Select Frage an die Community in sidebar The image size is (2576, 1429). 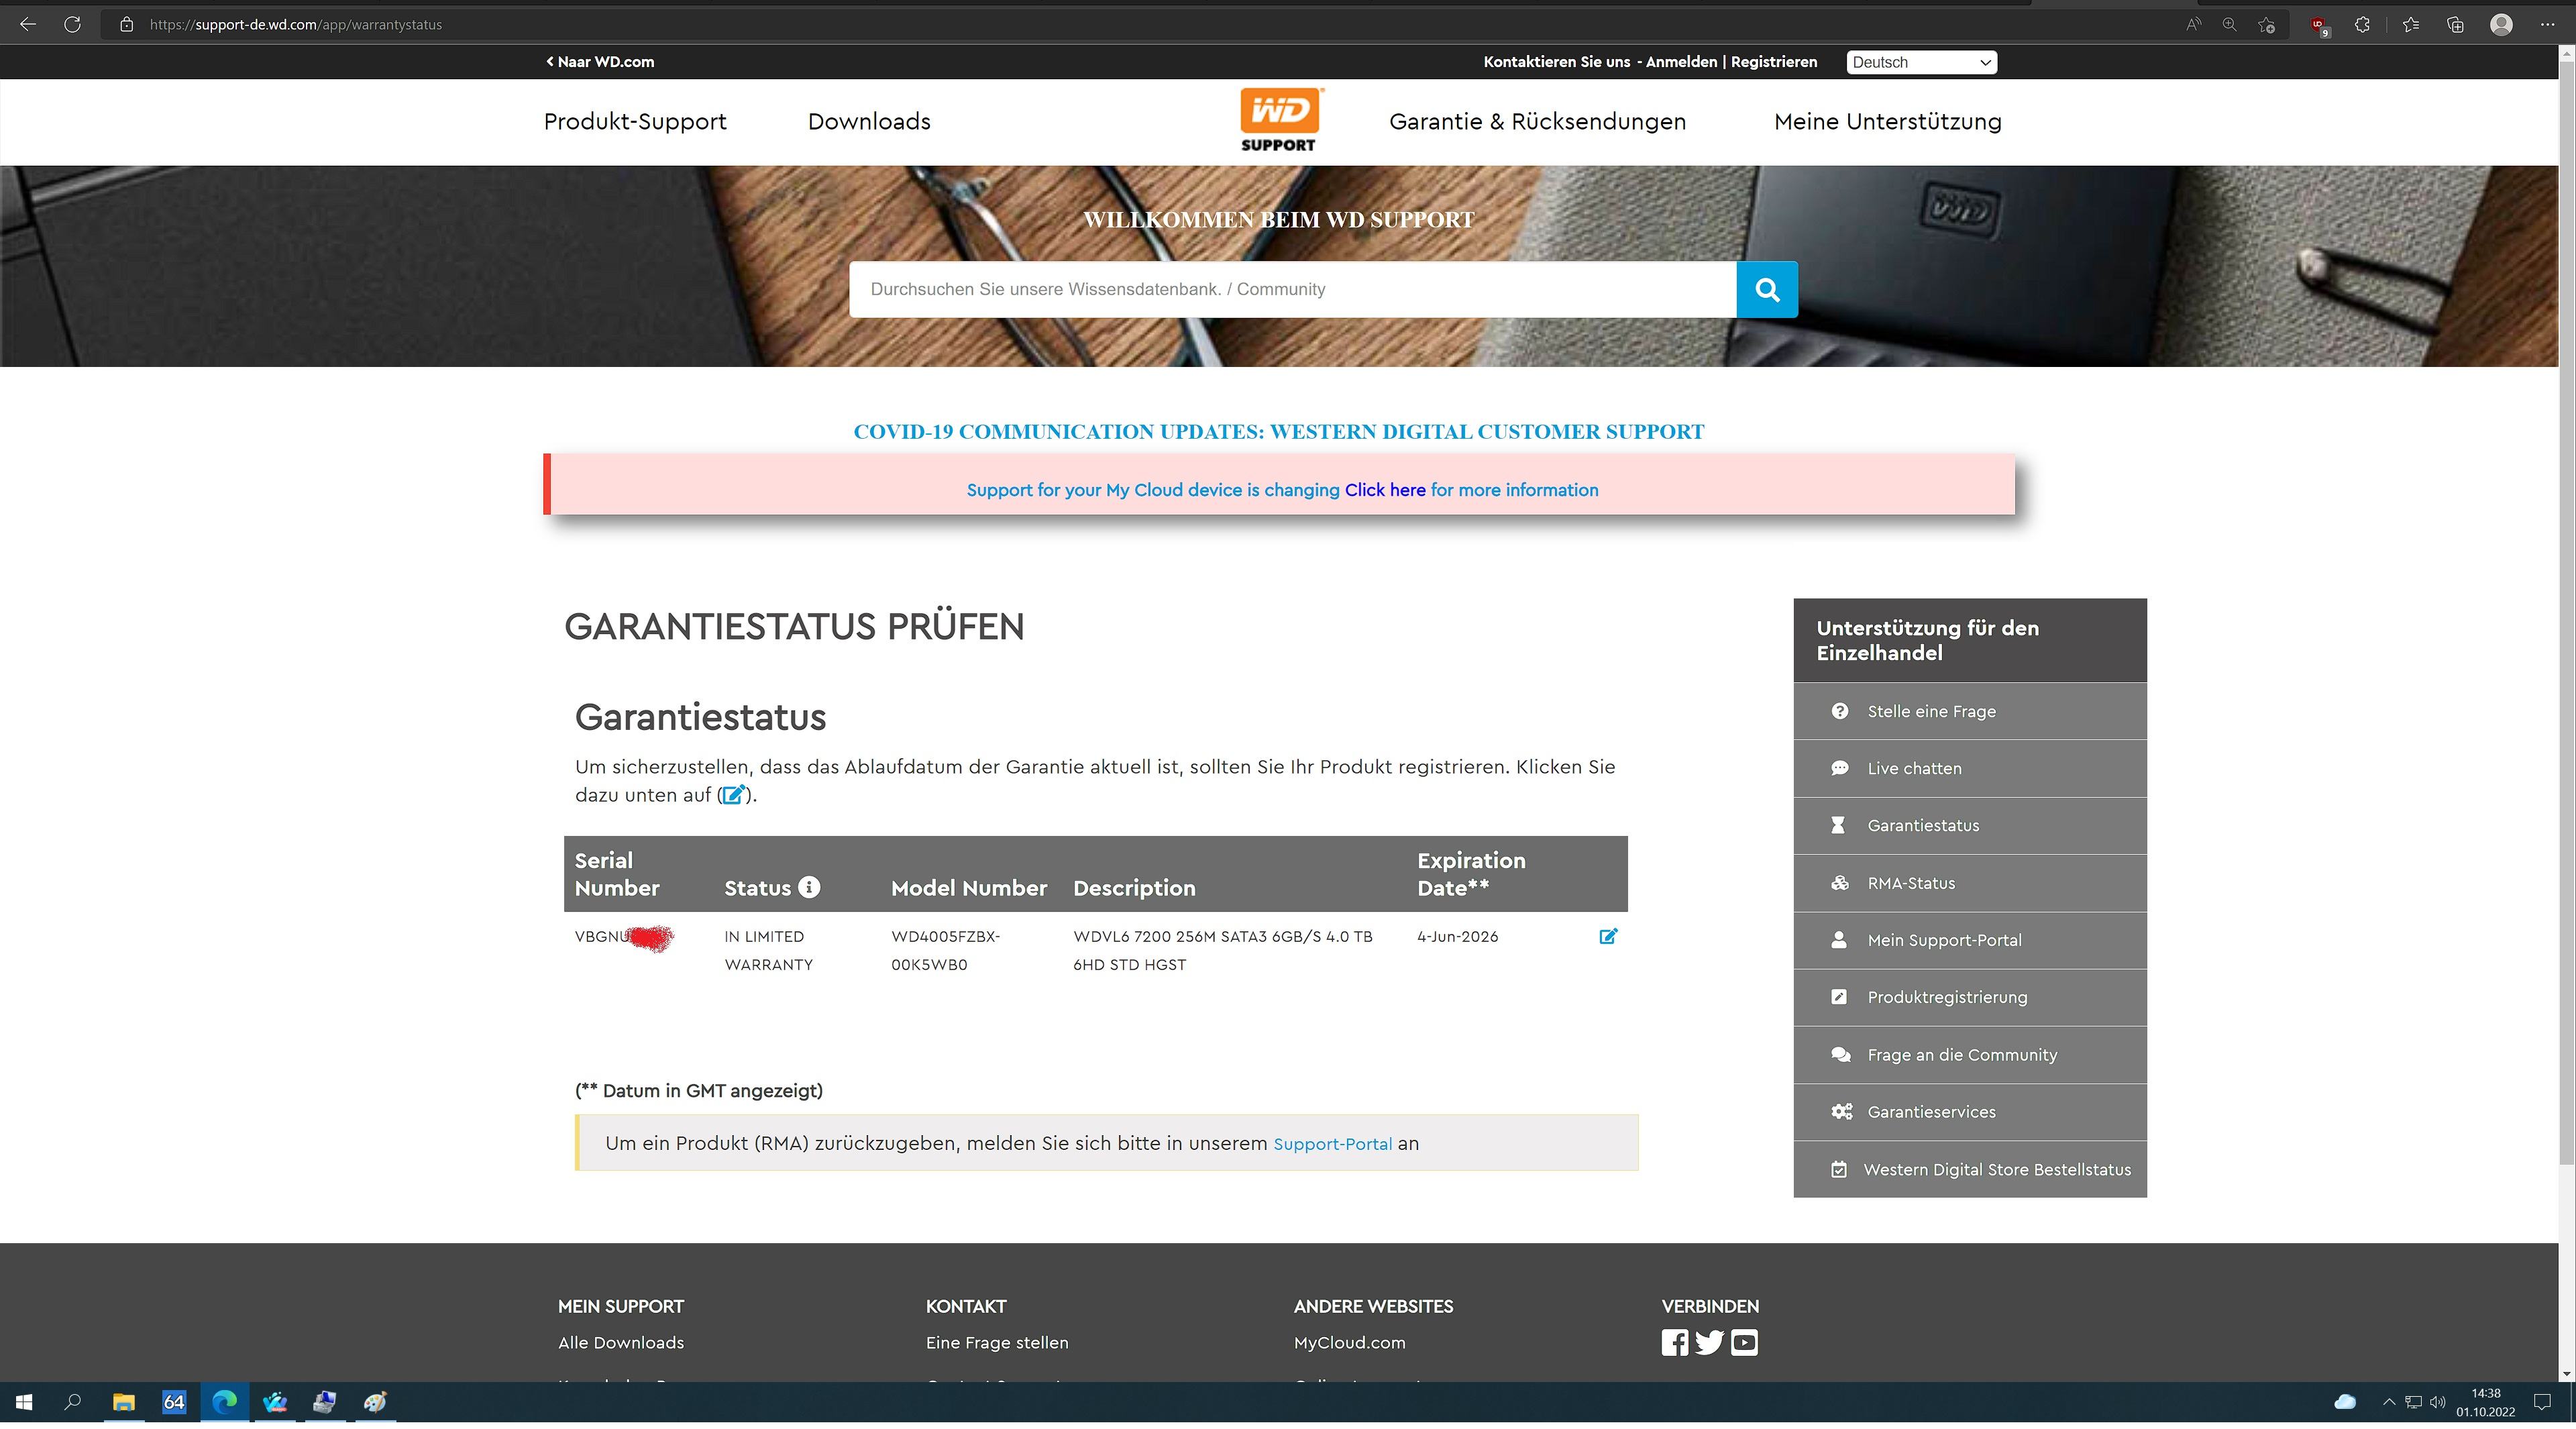click(1970, 1055)
